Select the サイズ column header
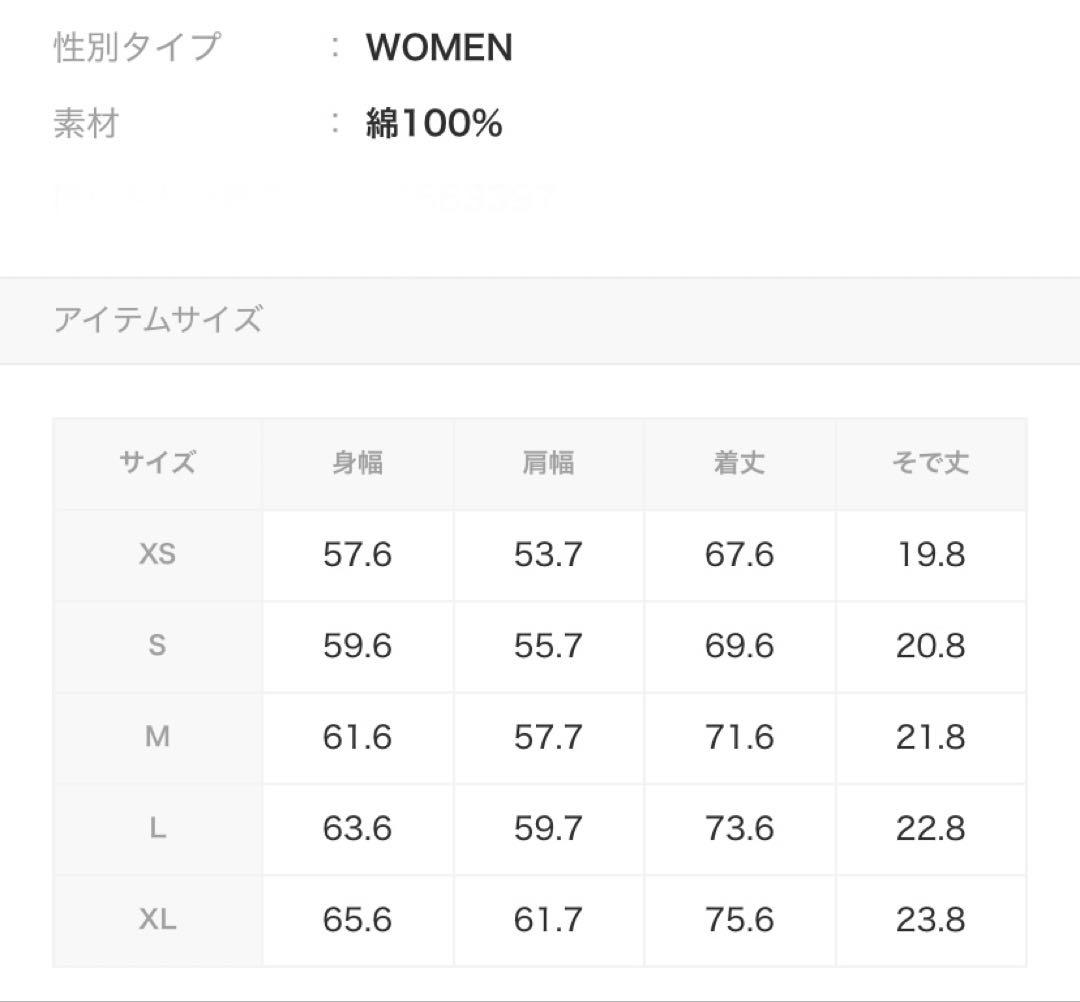The width and height of the screenshot is (1080, 1002). click(158, 463)
